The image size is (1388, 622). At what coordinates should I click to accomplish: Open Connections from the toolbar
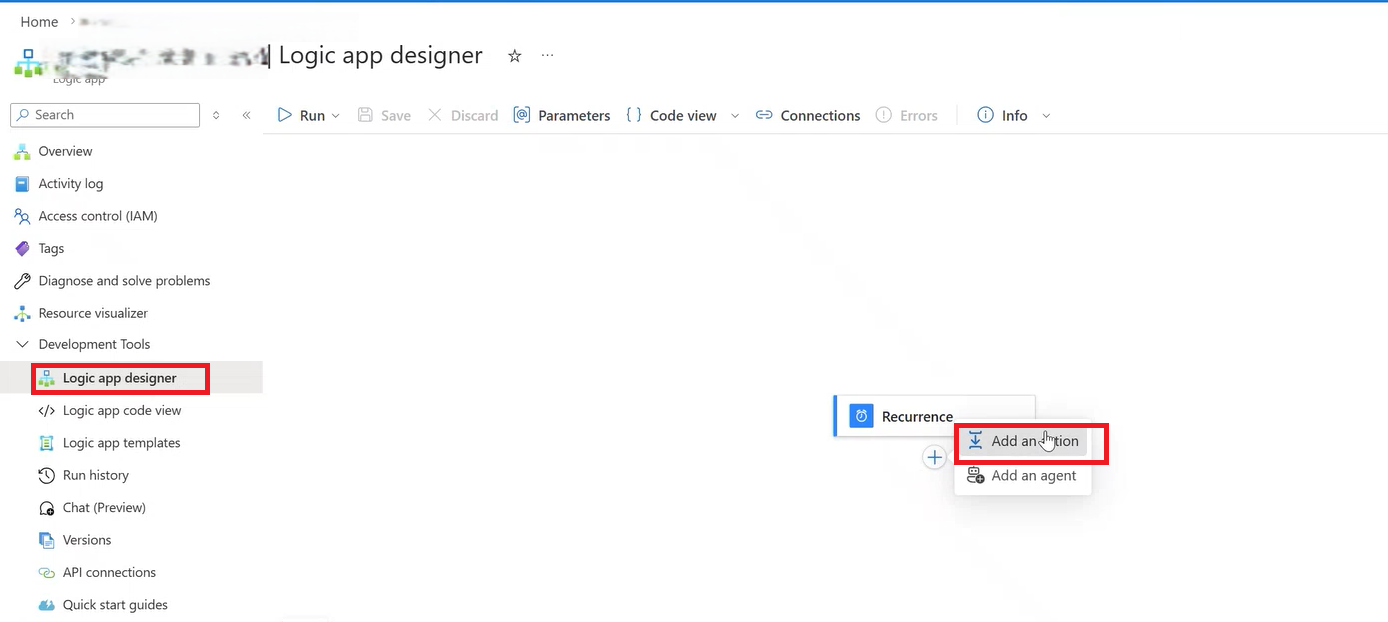(808, 116)
